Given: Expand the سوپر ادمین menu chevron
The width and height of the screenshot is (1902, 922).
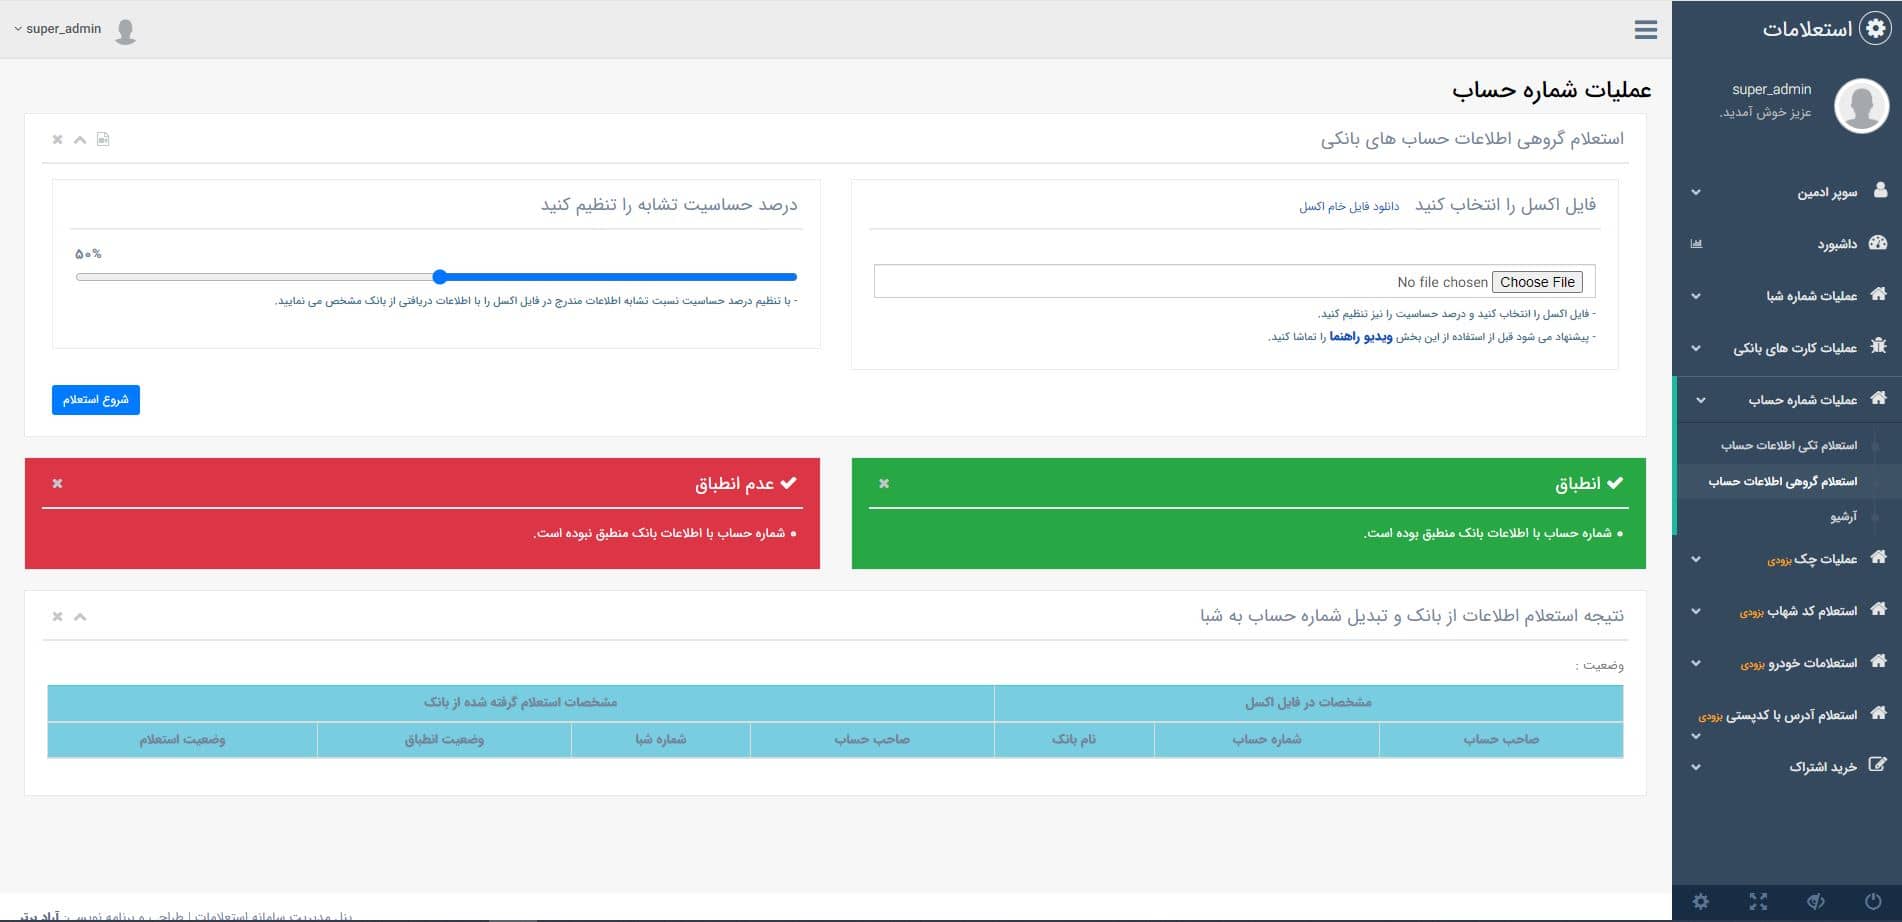Looking at the screenshot, I should pos(1696,192).
